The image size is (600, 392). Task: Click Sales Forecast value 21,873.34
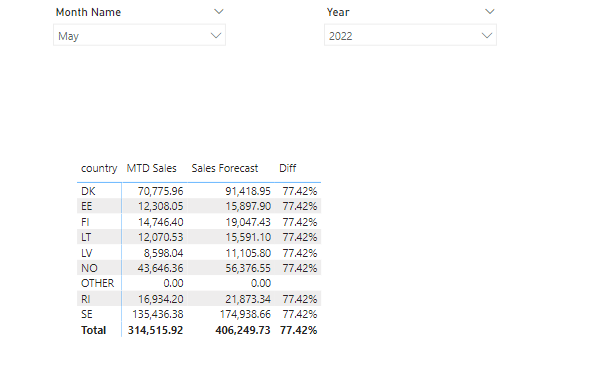click(248, 299)
